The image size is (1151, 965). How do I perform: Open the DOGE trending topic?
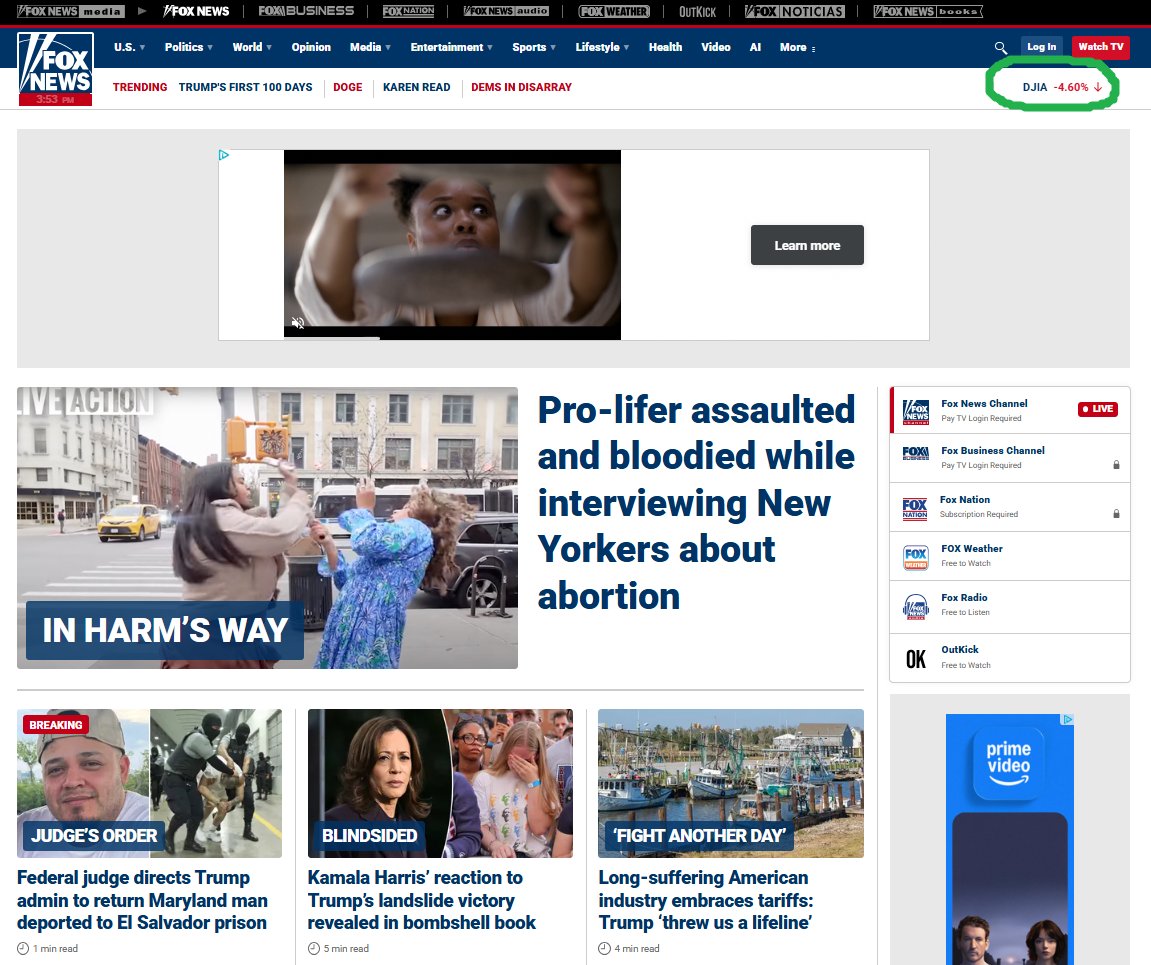(x=347, y=87)
